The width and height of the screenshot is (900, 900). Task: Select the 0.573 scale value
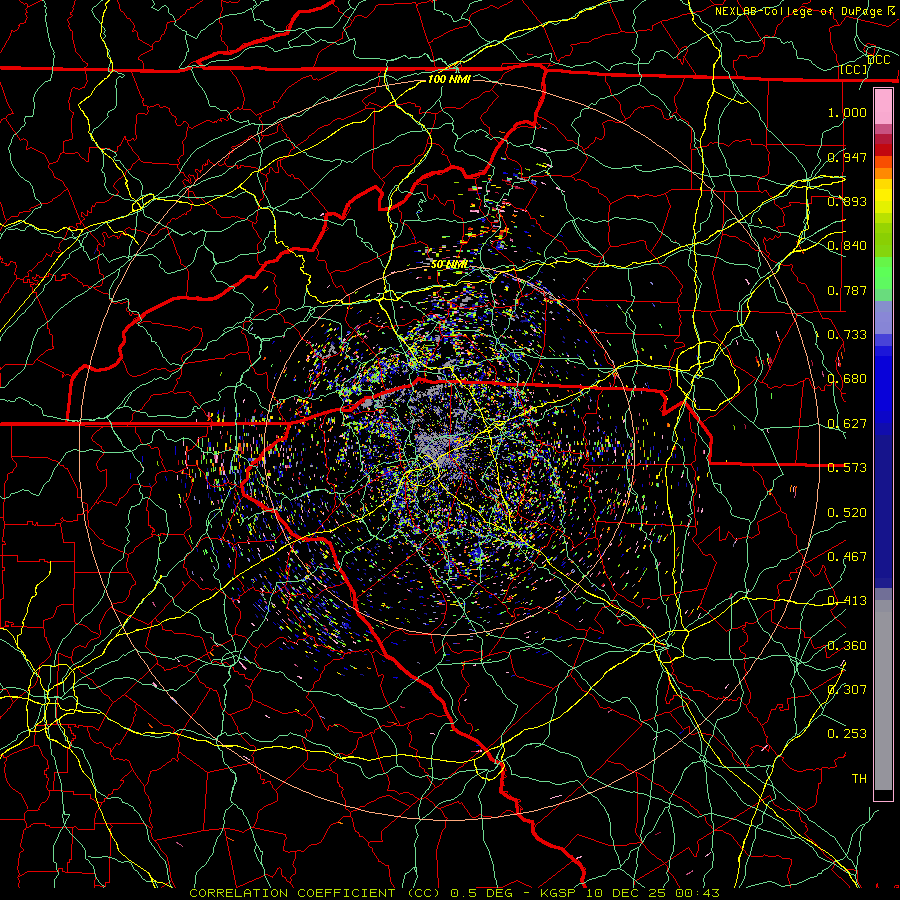[x=847, y=468]
